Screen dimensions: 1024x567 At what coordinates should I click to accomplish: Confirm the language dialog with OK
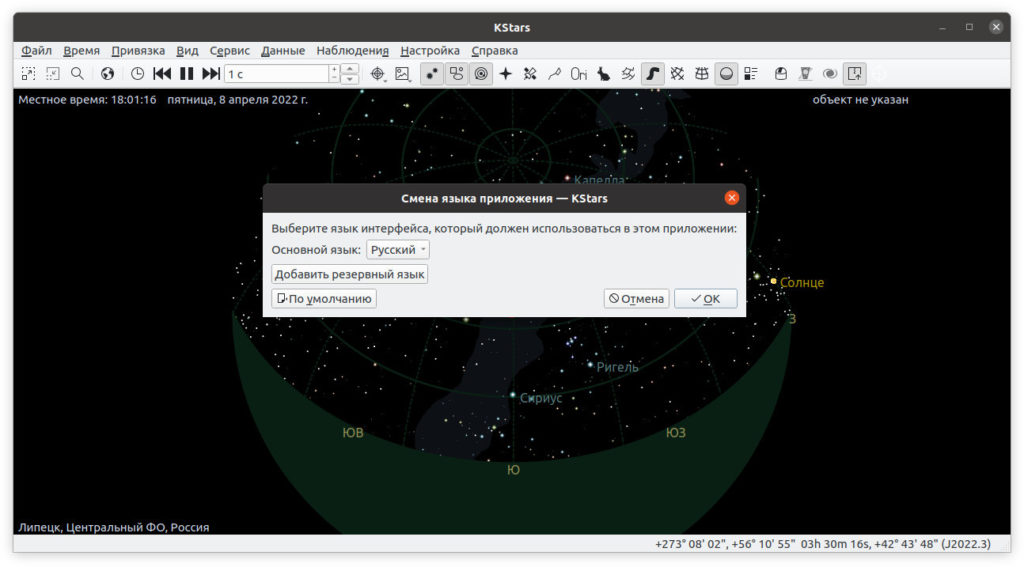pos(705,299)
